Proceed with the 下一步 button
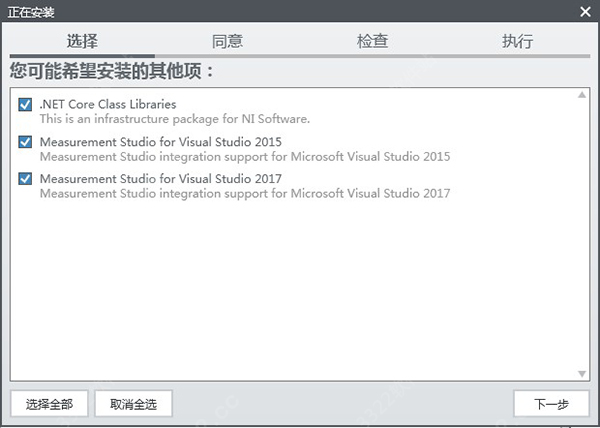600x428 pixels. tap(551, 404)
